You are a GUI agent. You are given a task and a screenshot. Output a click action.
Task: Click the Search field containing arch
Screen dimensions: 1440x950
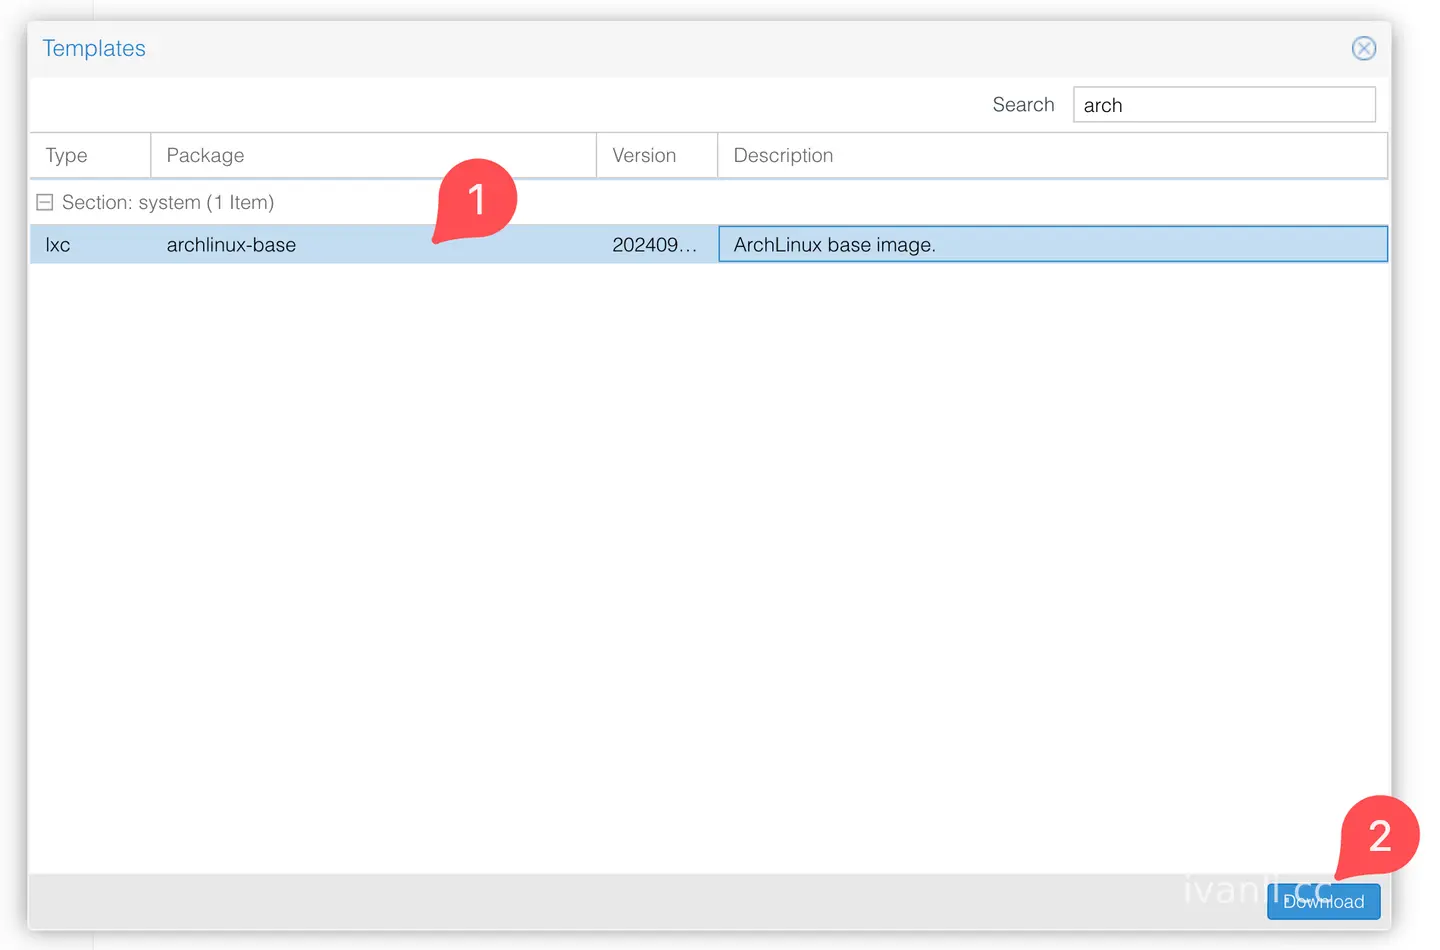1224,105
